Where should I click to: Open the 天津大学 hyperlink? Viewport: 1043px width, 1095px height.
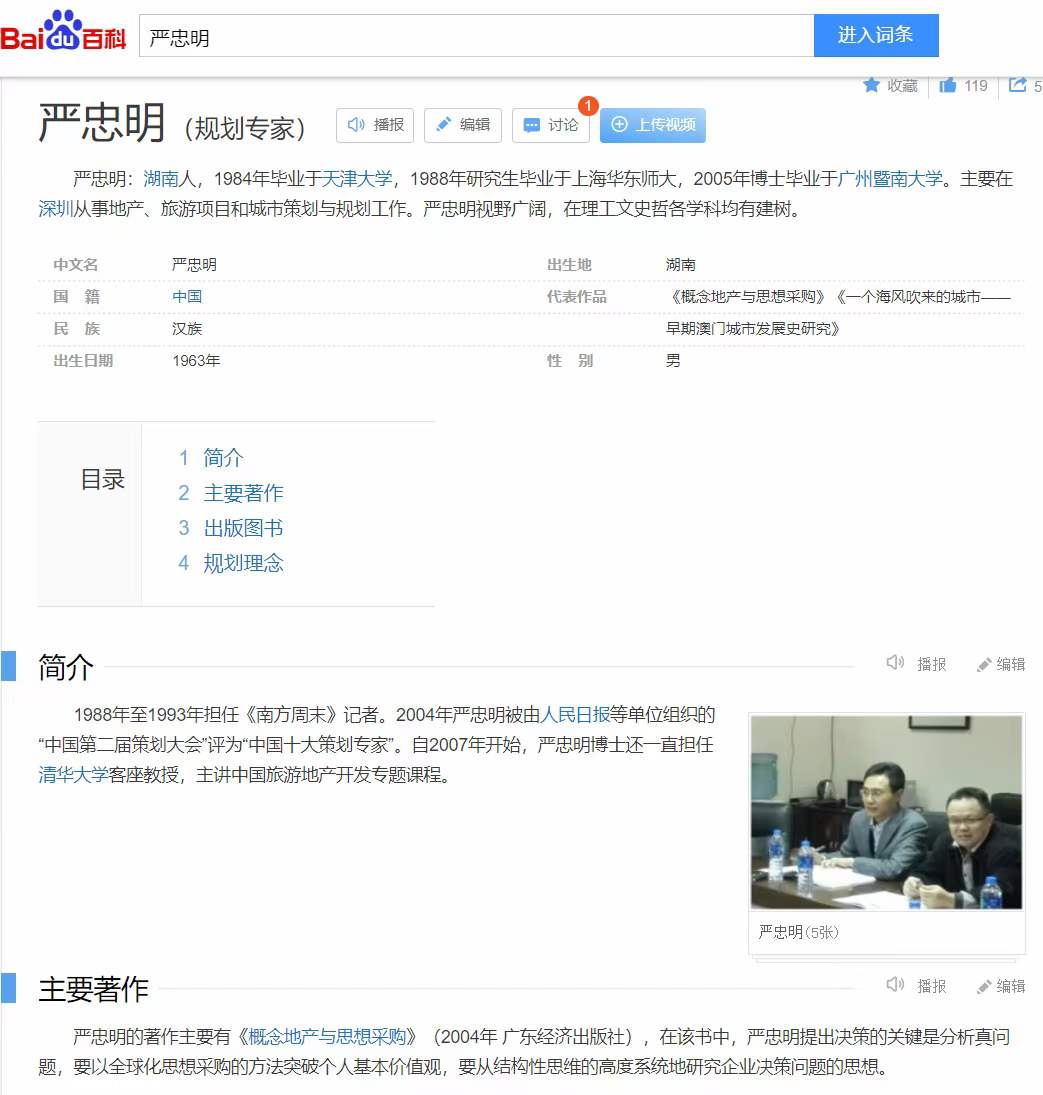357,179
